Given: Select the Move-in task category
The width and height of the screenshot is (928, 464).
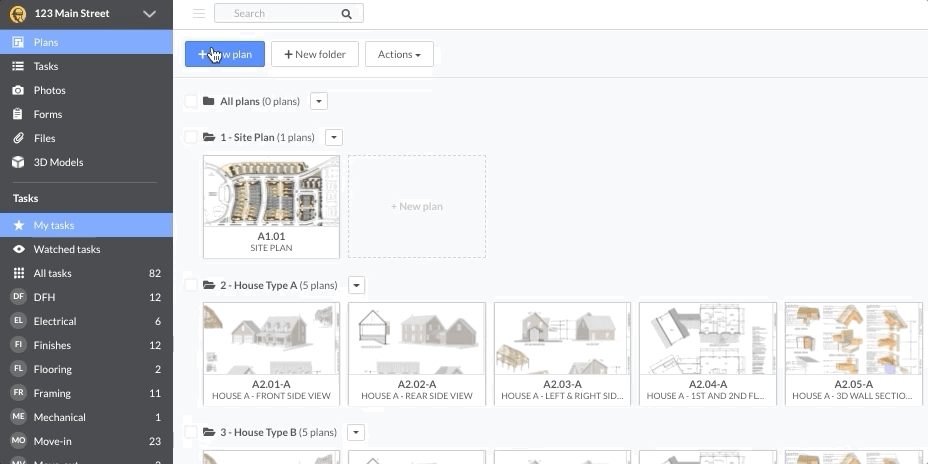Looking at the screenshot, I should [x=86, y=441].
